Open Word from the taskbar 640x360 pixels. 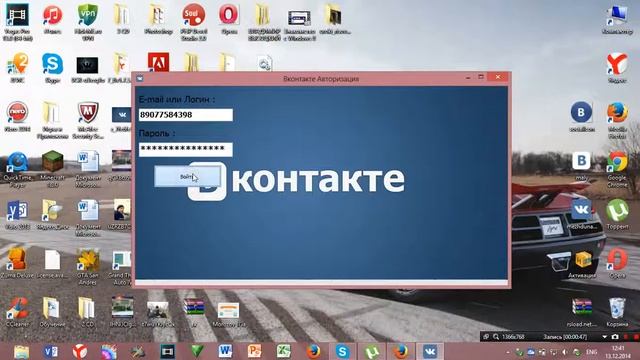pos(225,351)
